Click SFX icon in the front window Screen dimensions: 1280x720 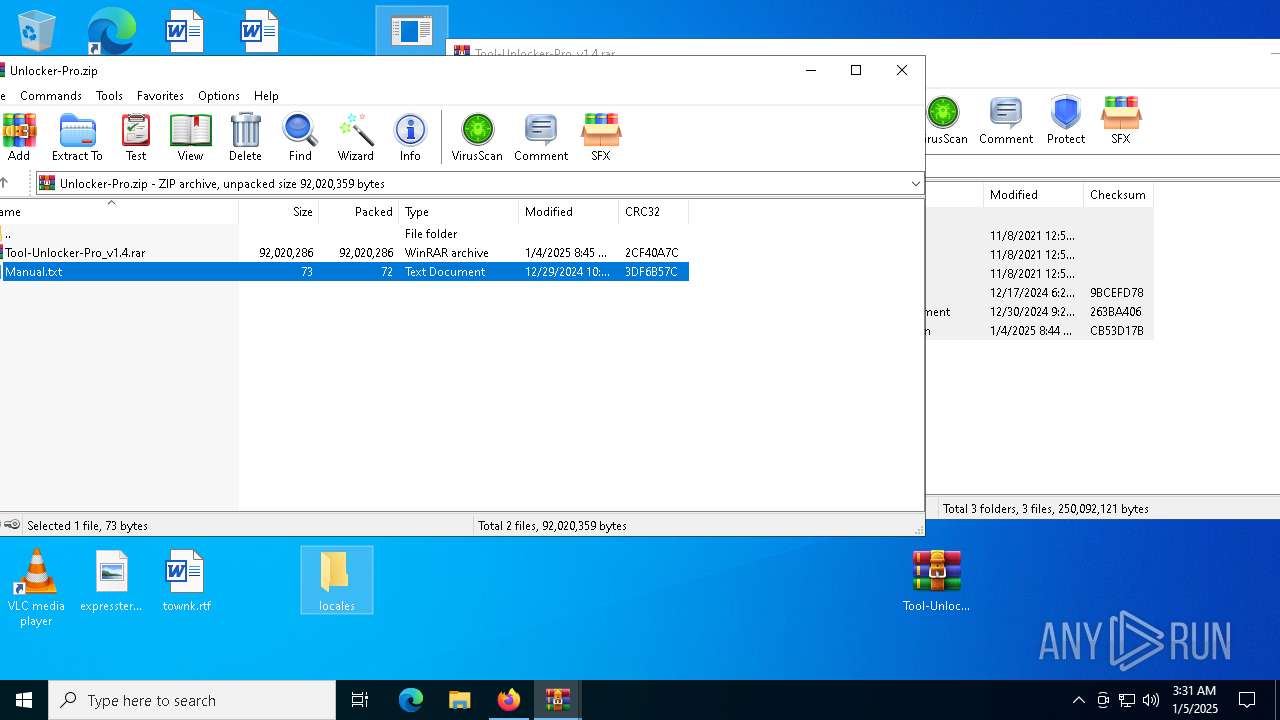coord(601,137)
